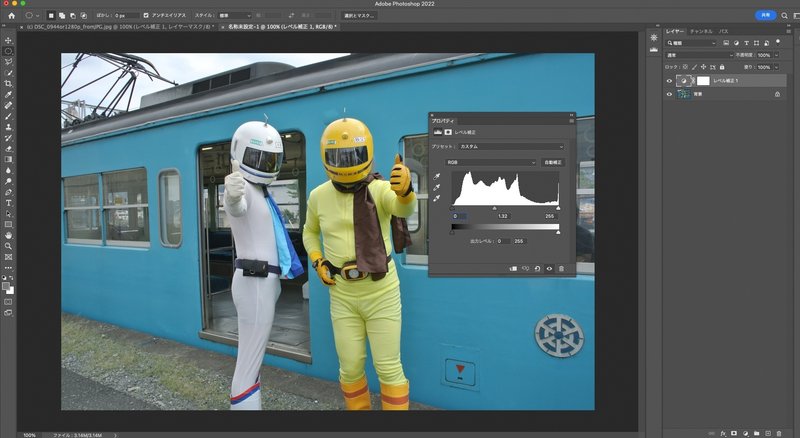
Task: Open the Style dropdown in options bar
Action: tap(235, 16)
